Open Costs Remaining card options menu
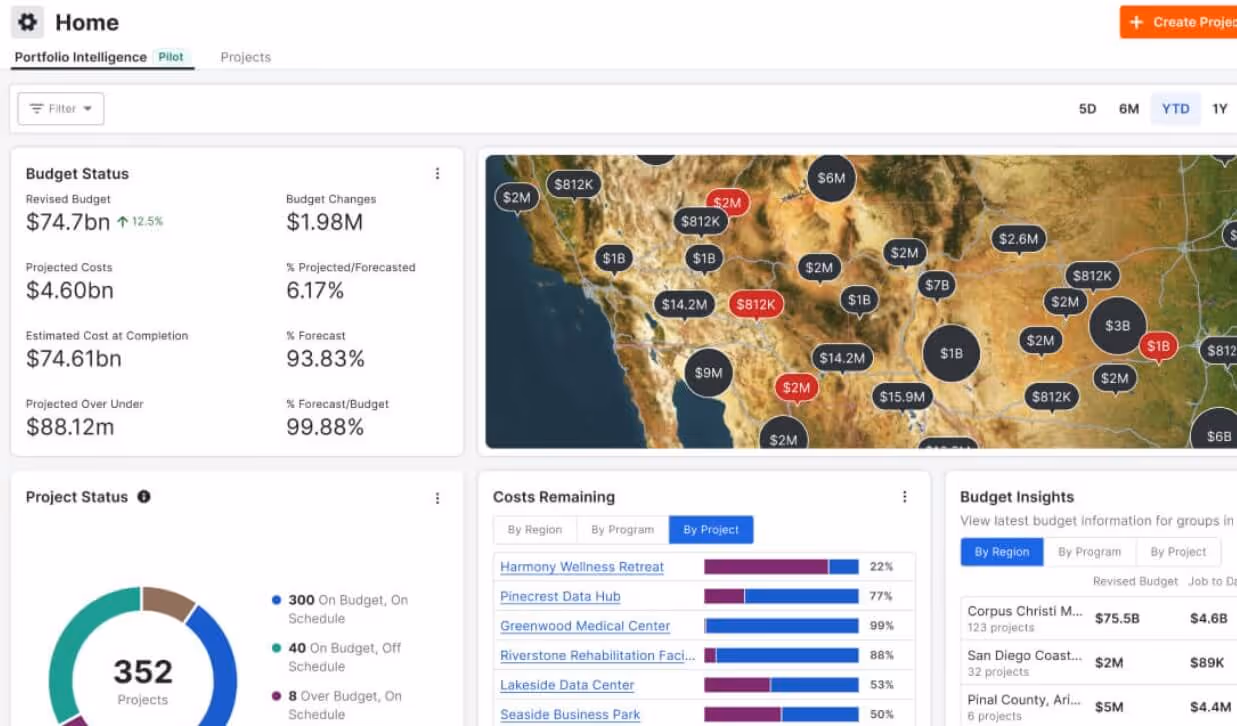 [x=904, y=497]
